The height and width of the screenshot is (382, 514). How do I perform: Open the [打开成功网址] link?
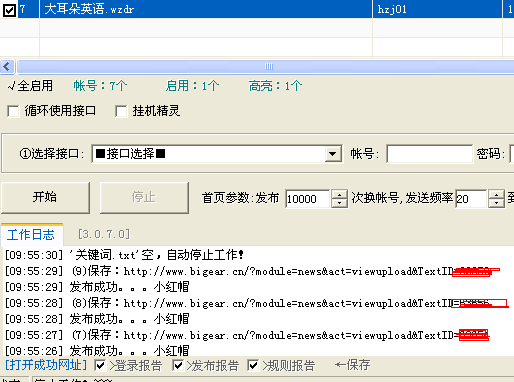tap(46, 365)
